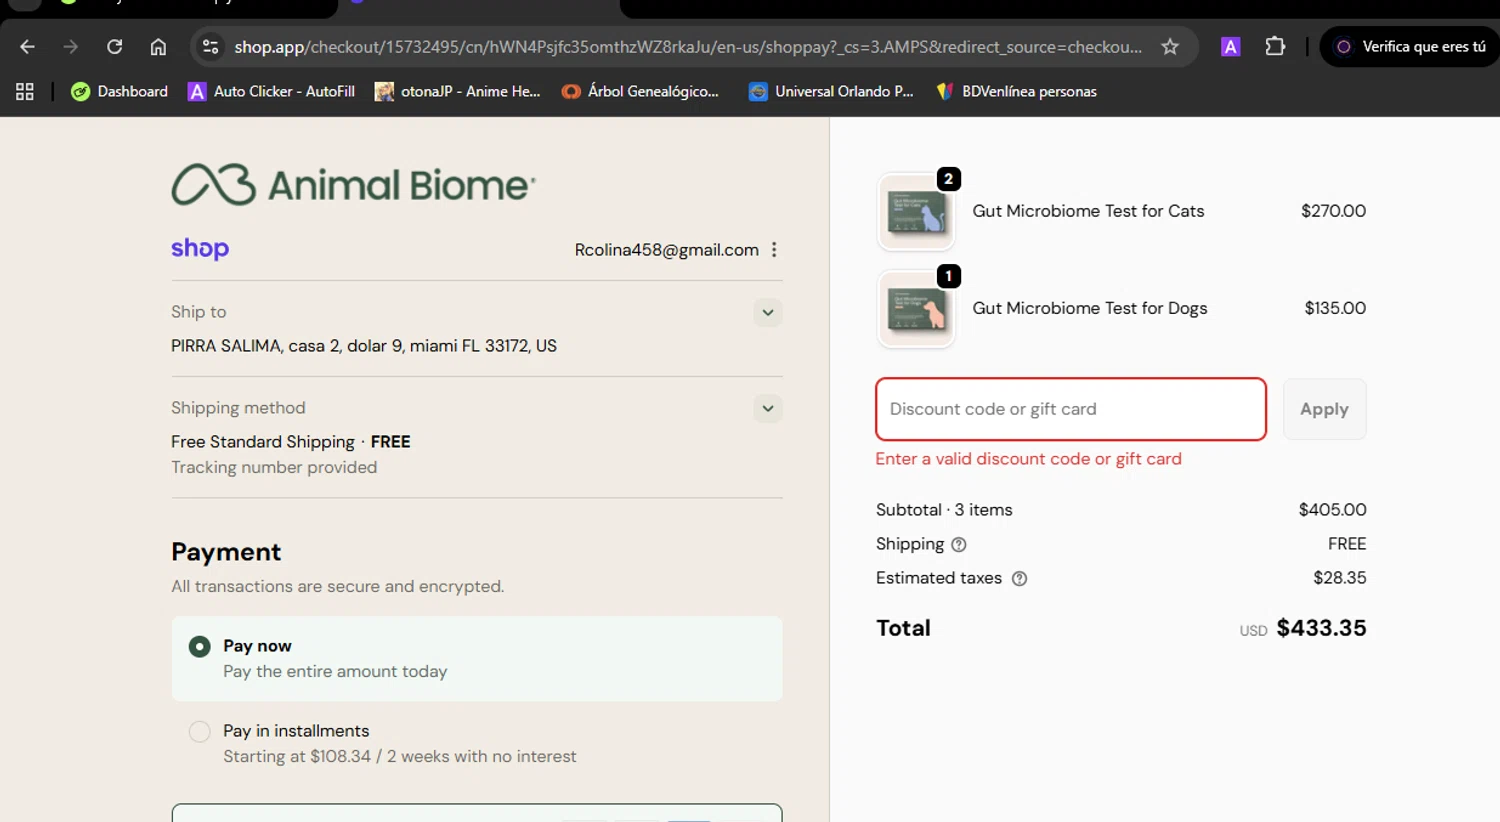This screenshot has width=1500, height=822.
Task: Click 'Gut Microbiome Test for Dogs' product name
Action: (x=1090, y=308)
